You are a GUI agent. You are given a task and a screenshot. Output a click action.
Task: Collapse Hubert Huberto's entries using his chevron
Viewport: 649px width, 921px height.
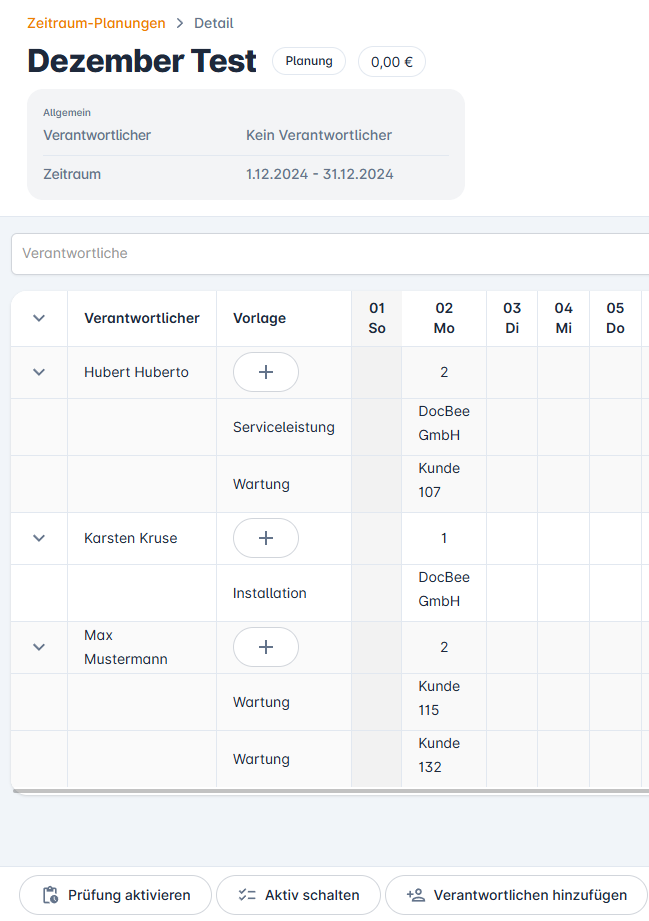click(38, 371)
